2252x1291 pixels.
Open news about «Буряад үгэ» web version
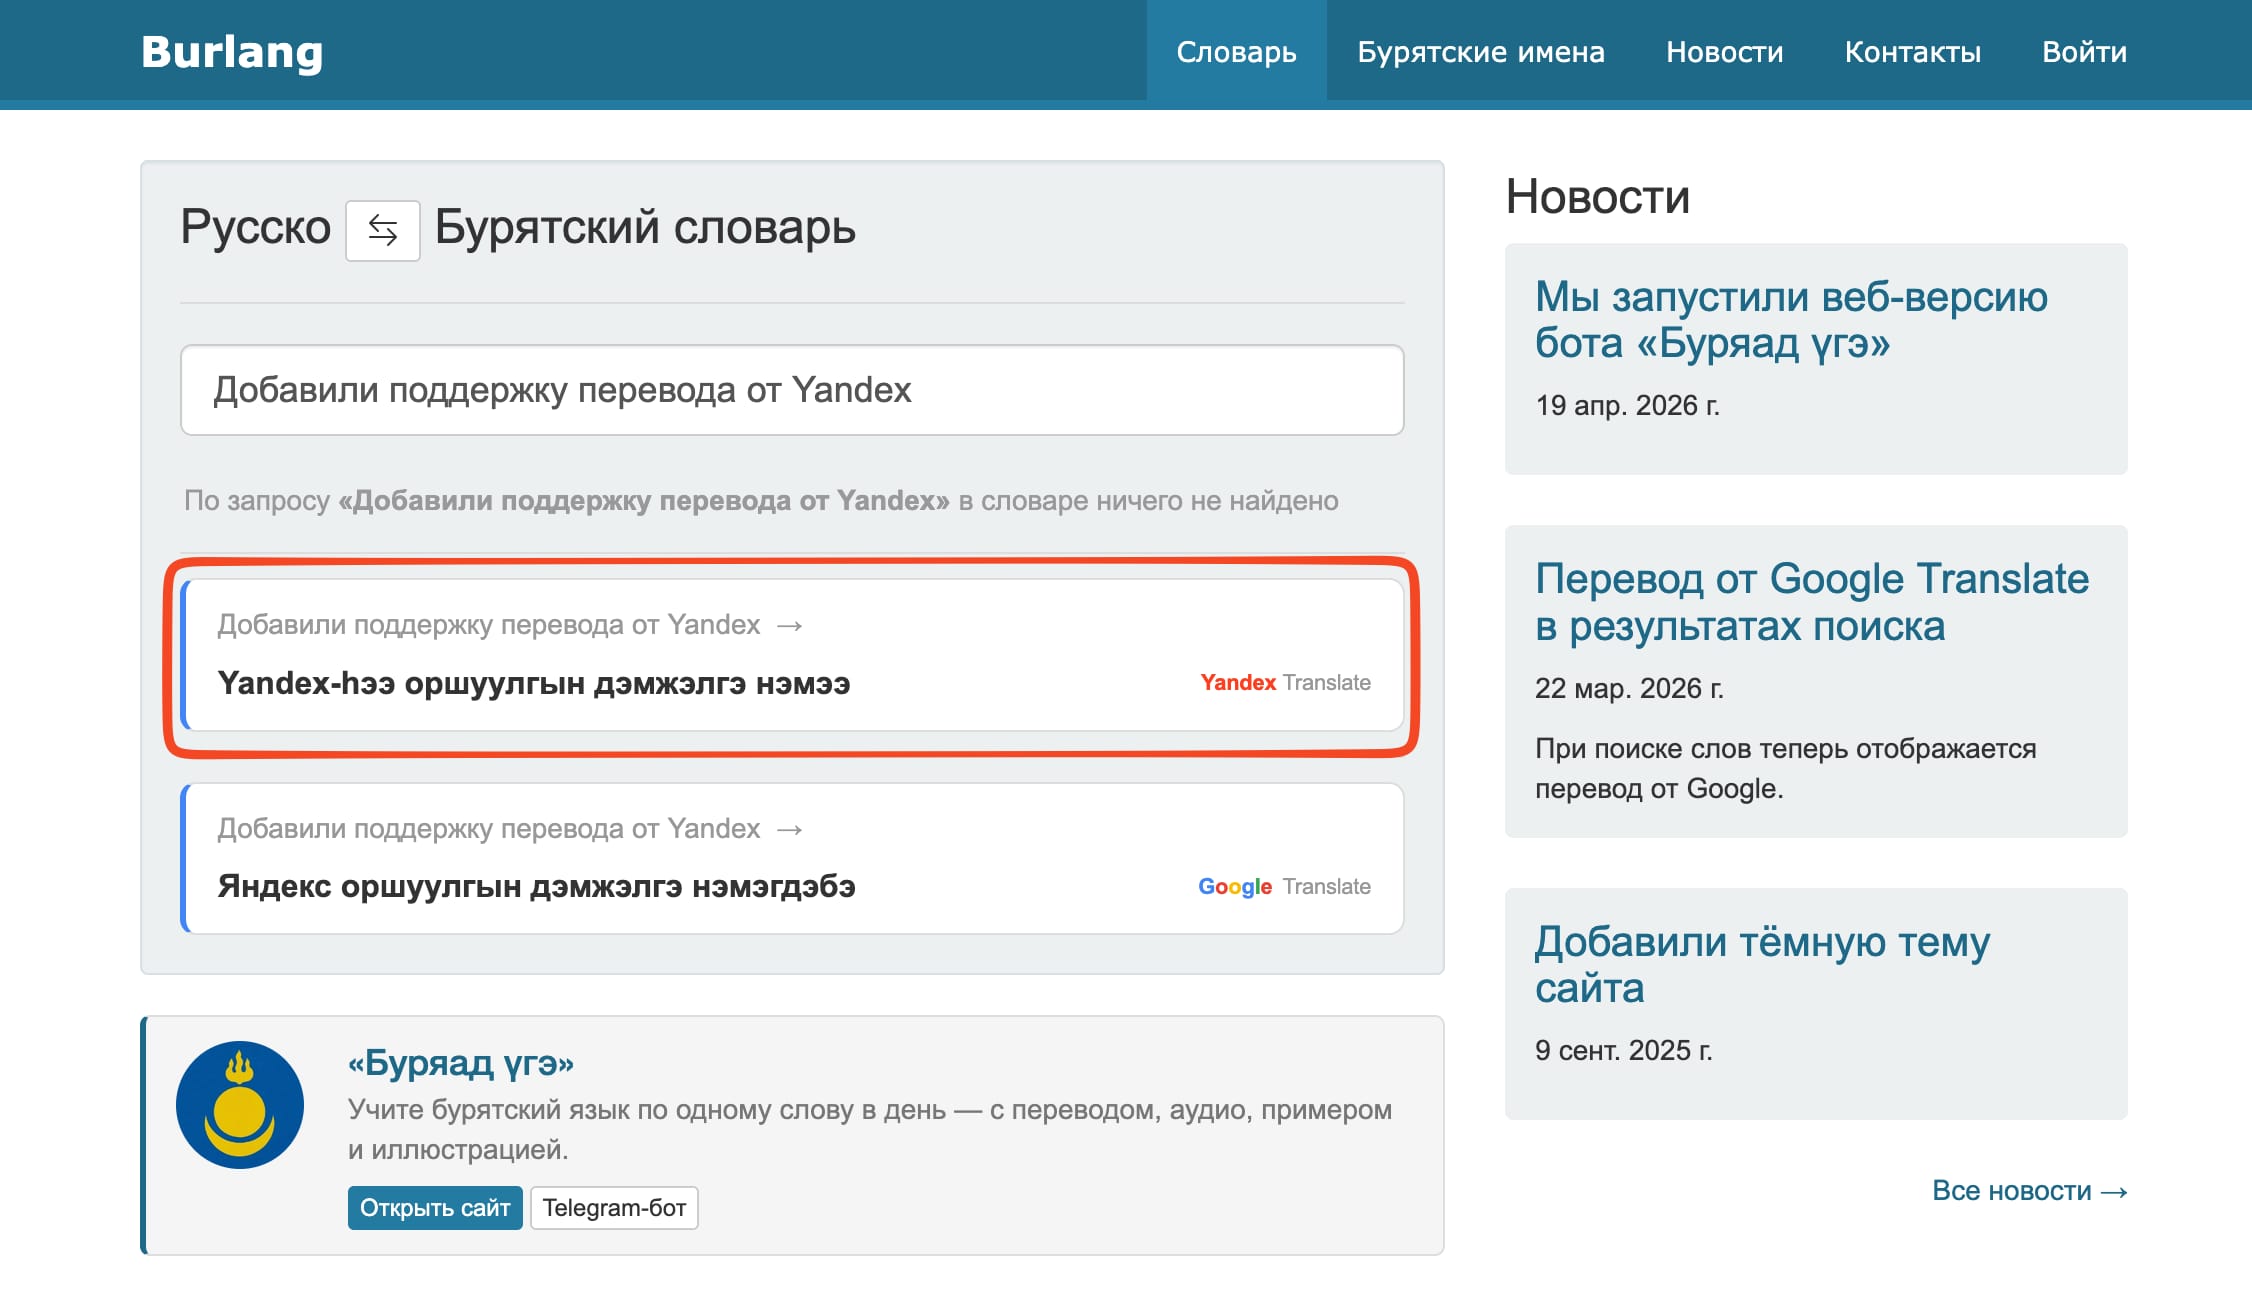(1791, 320)
